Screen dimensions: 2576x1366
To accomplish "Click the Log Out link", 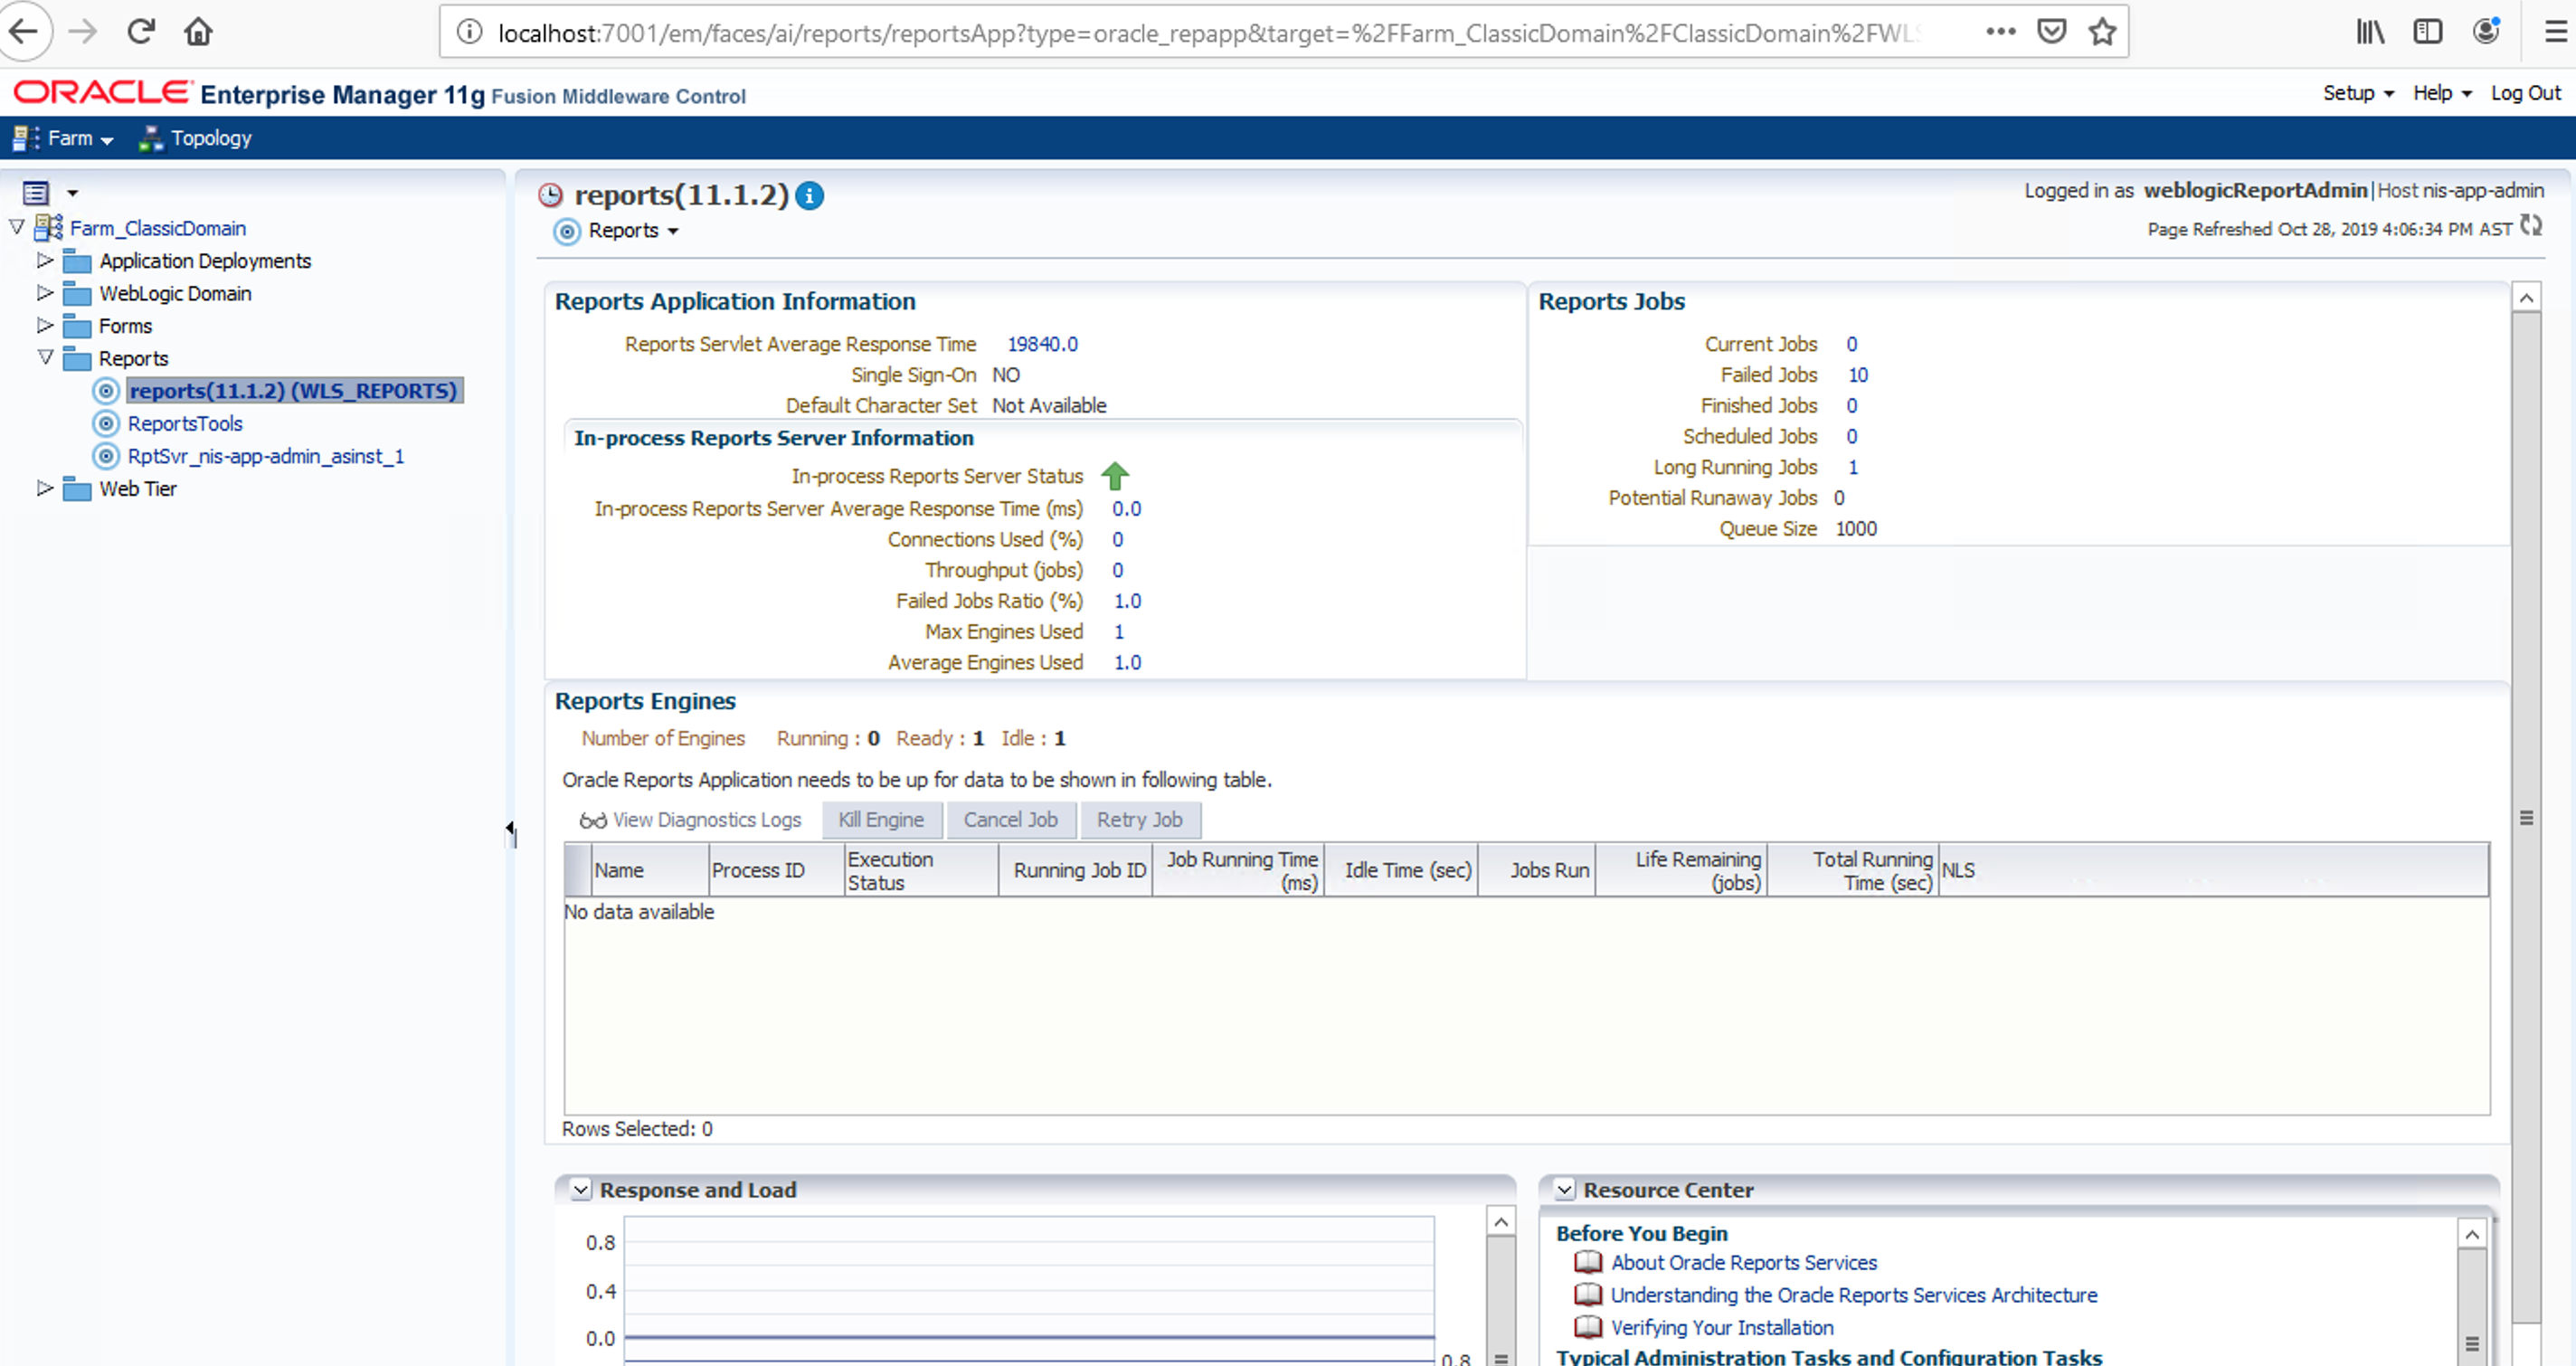I will pyautogui.click(x=2524, y=93).
